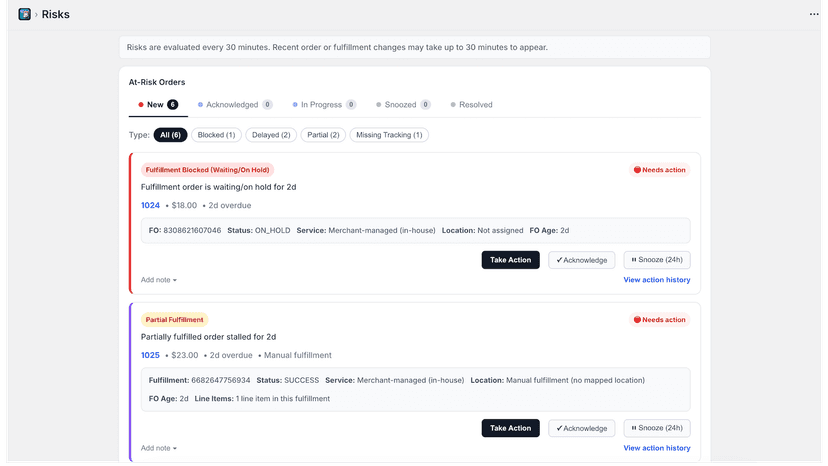Switch to the Acknowledged tab
The width and height of the screenshot is (828, 466).
(235, 105)
